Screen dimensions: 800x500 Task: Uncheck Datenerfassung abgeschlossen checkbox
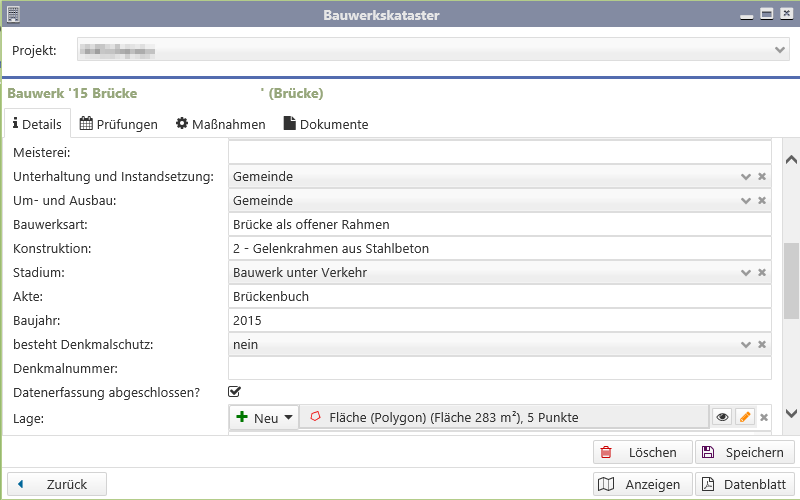tap(235, 392)
